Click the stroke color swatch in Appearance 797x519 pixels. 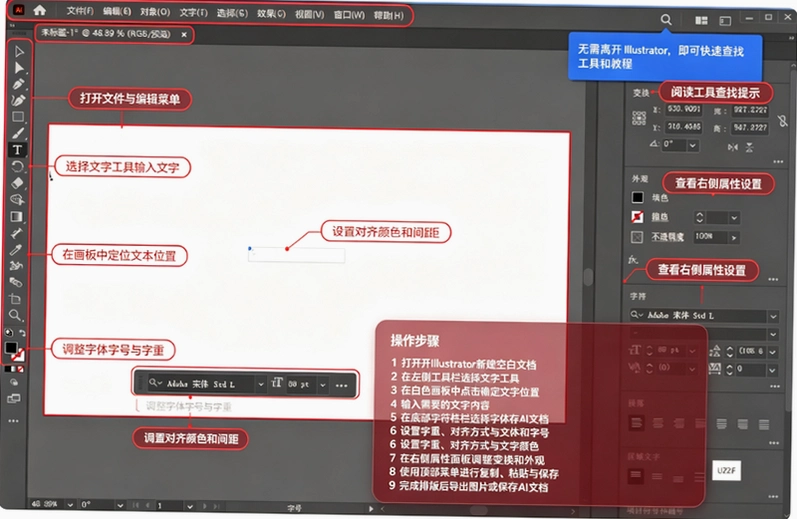point(637,217)
